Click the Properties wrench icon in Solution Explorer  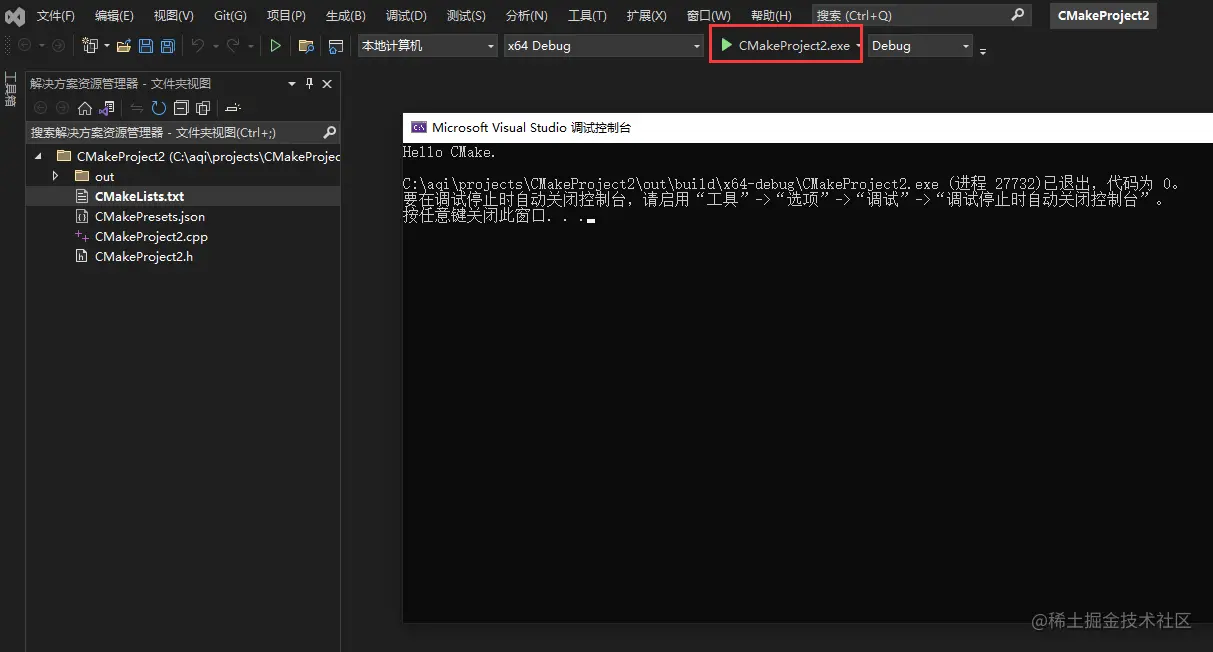[233, 108]
